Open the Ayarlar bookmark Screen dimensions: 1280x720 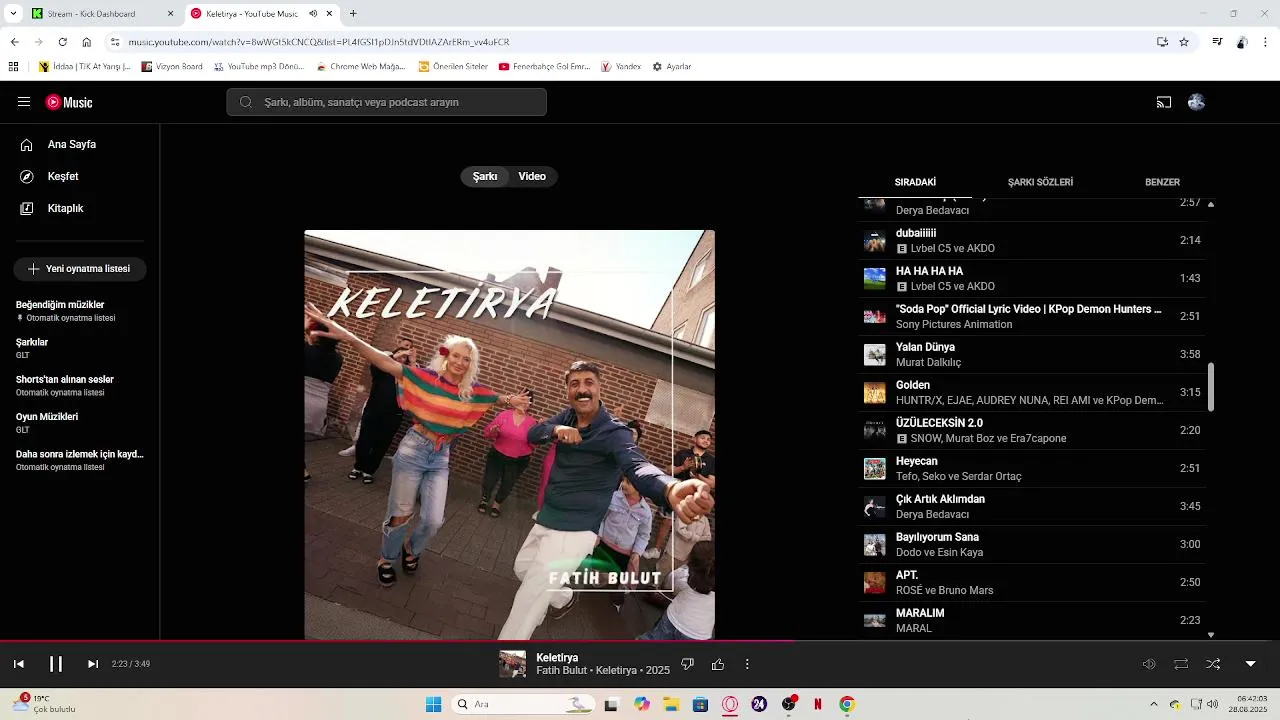click(672, 67)
